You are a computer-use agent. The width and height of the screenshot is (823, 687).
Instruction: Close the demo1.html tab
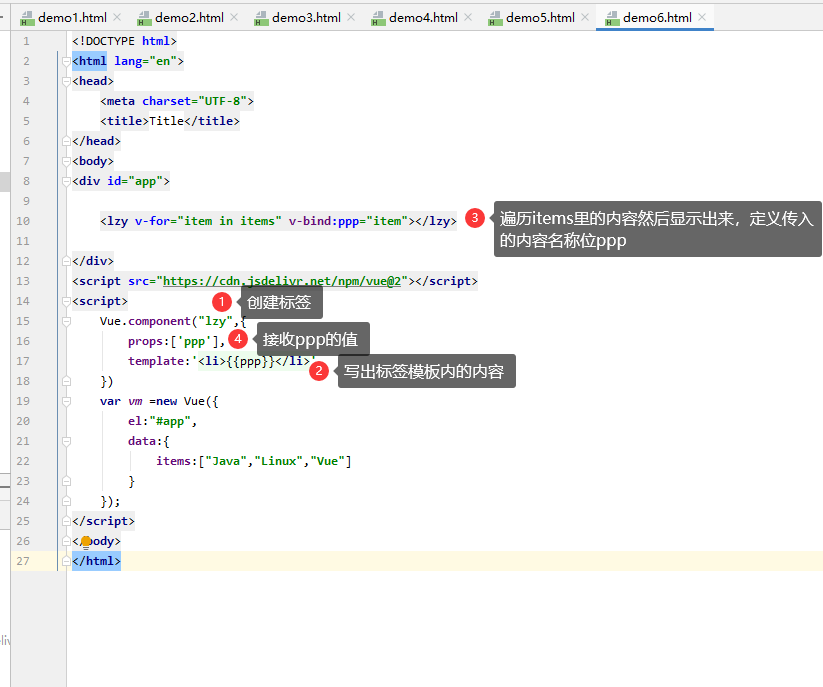point(117,17)
